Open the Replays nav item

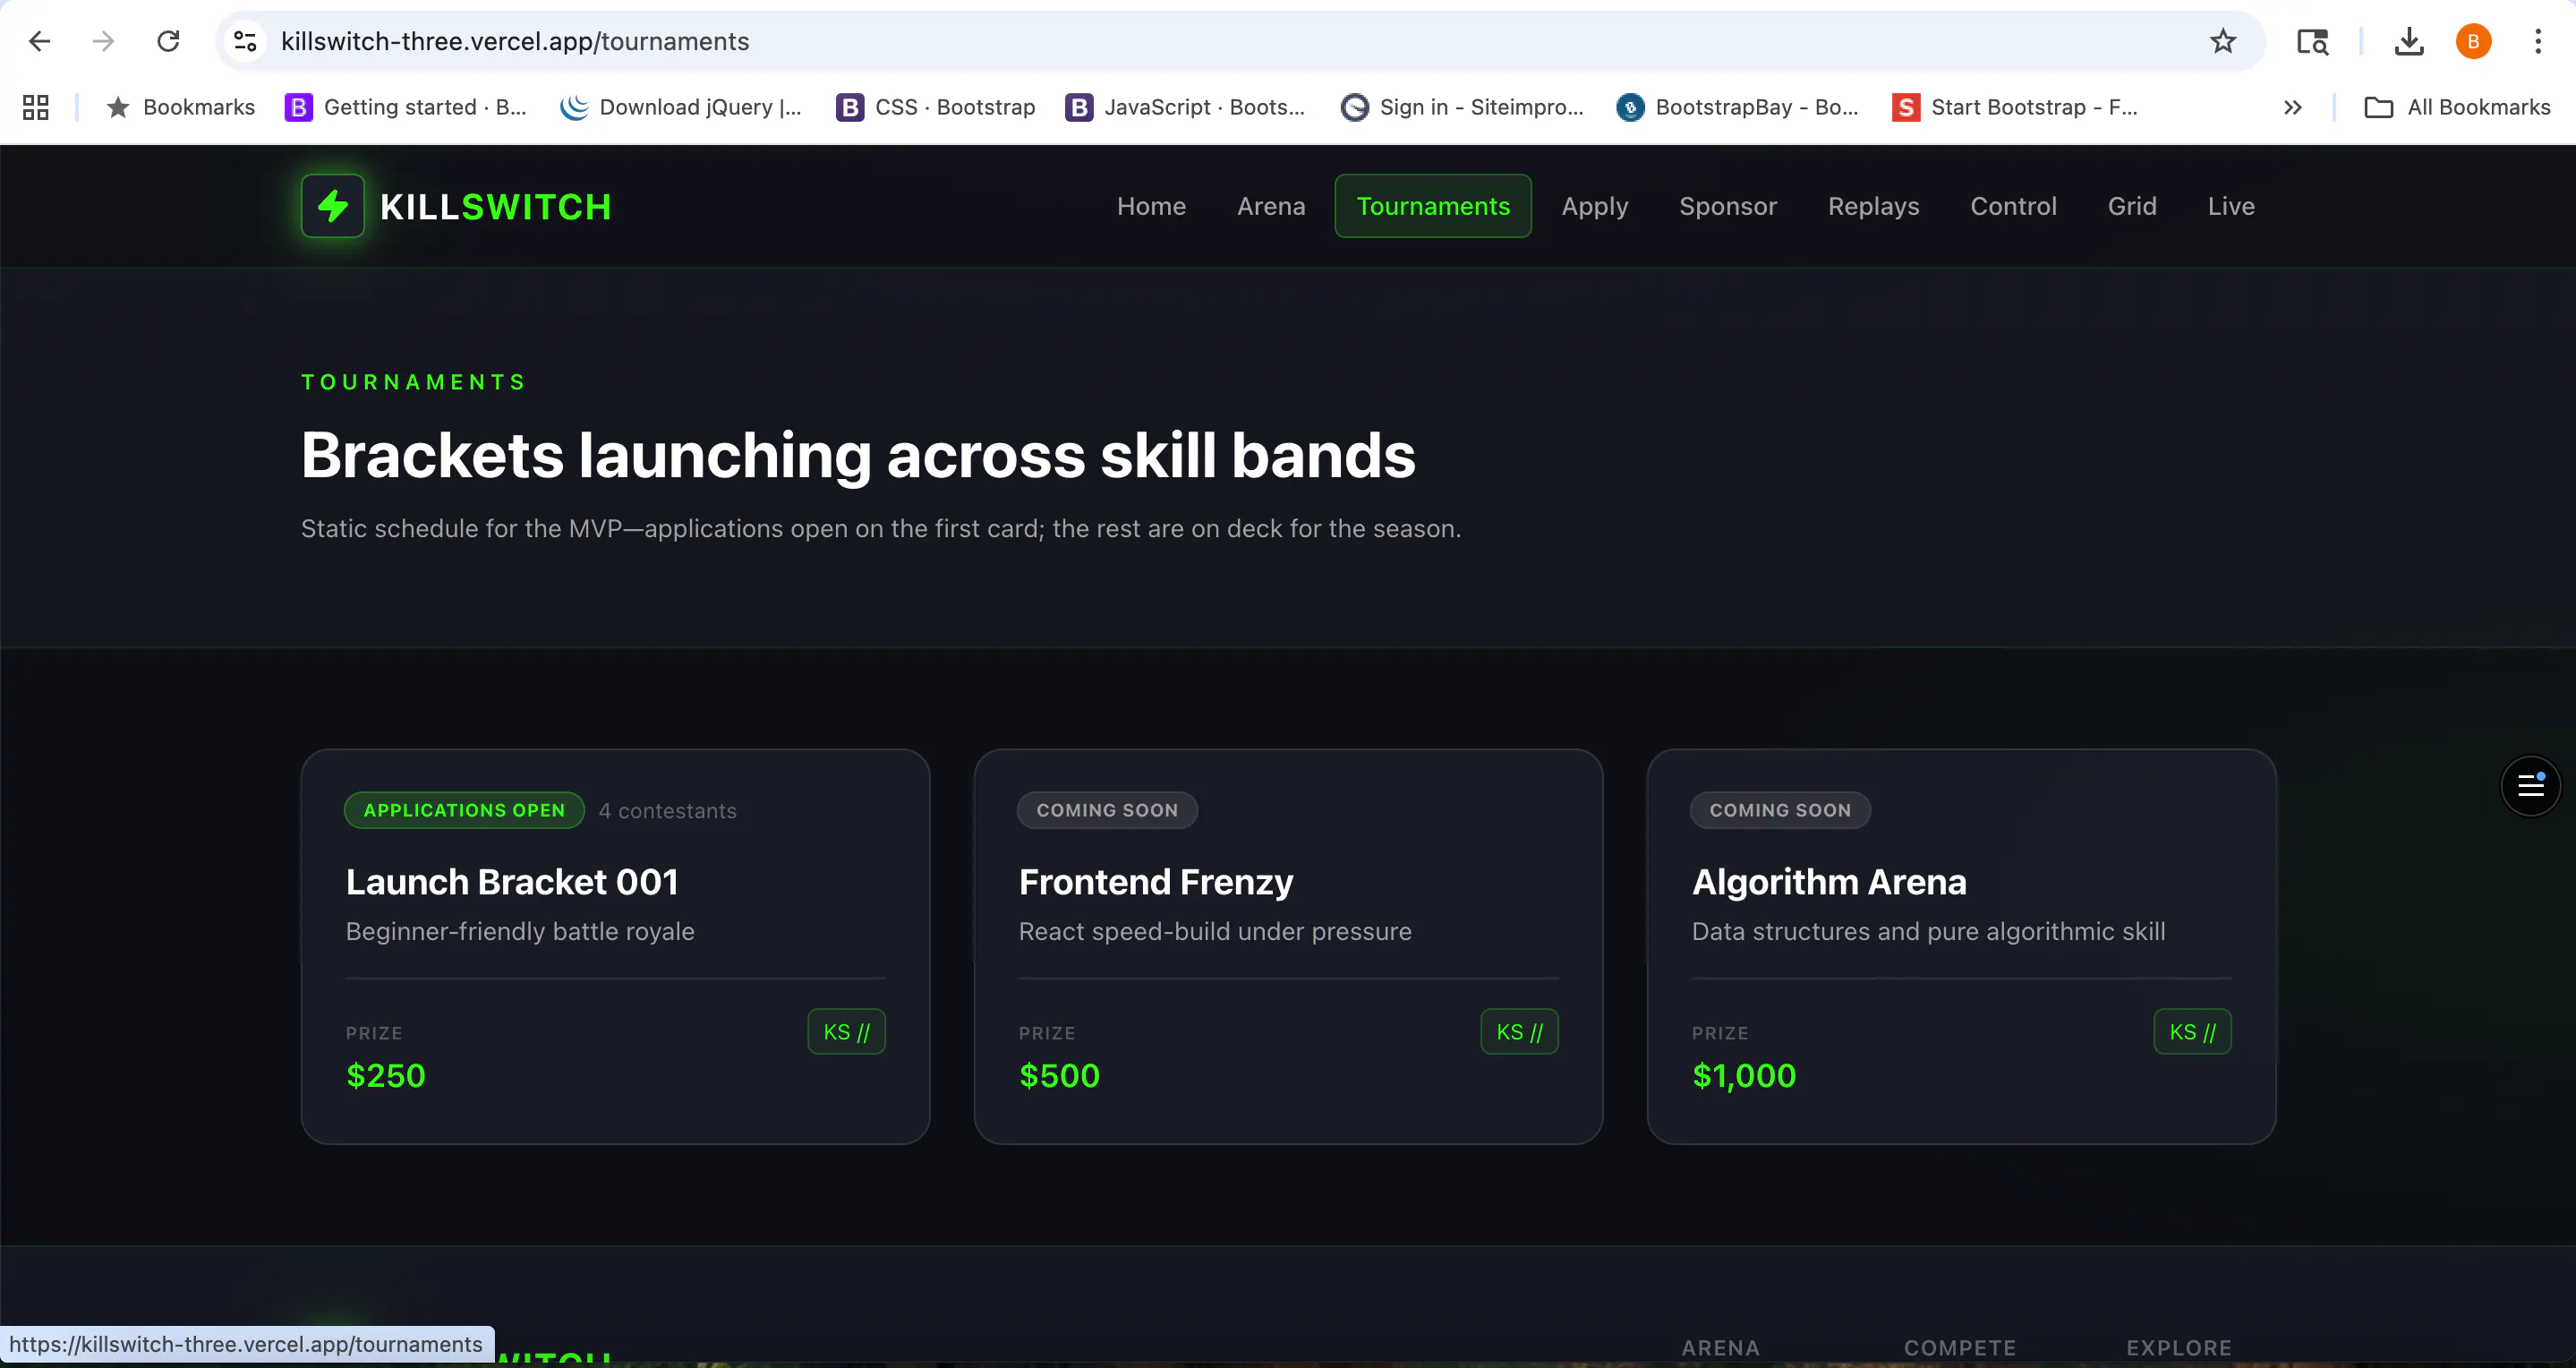click(1873, 206)
